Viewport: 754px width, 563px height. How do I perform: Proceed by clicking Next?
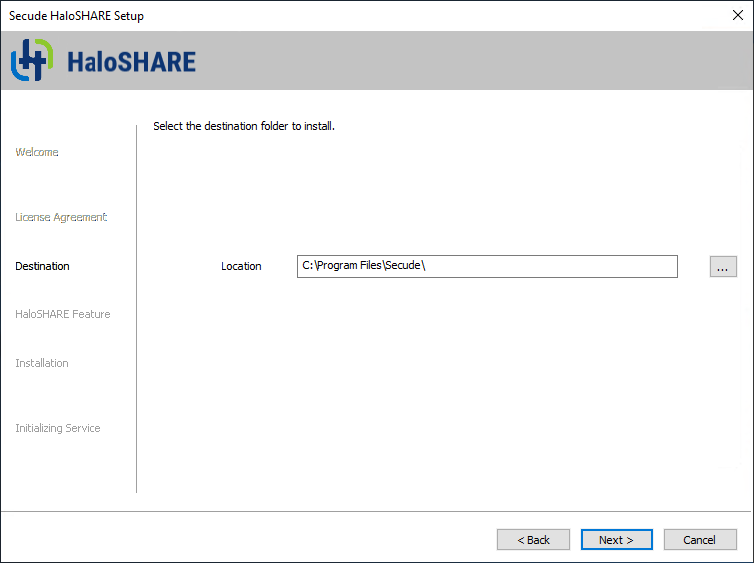[616, 540]
